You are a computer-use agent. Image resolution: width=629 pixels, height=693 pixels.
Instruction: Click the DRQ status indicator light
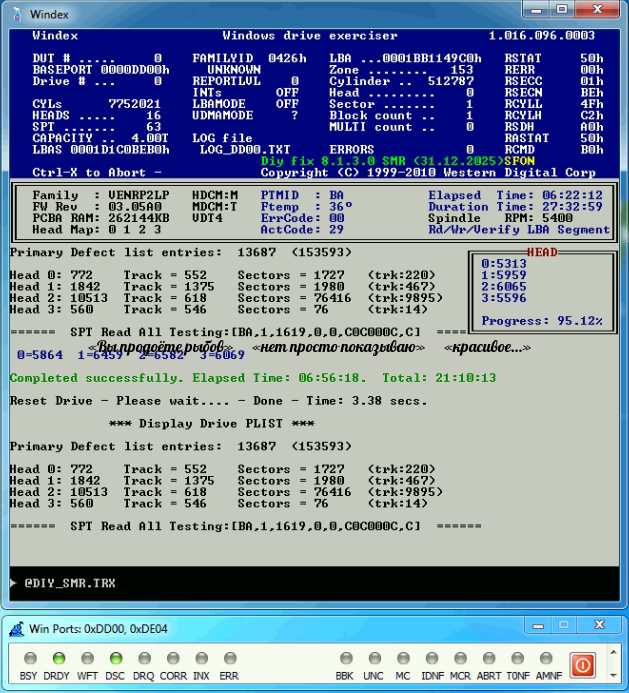[145, 659]
